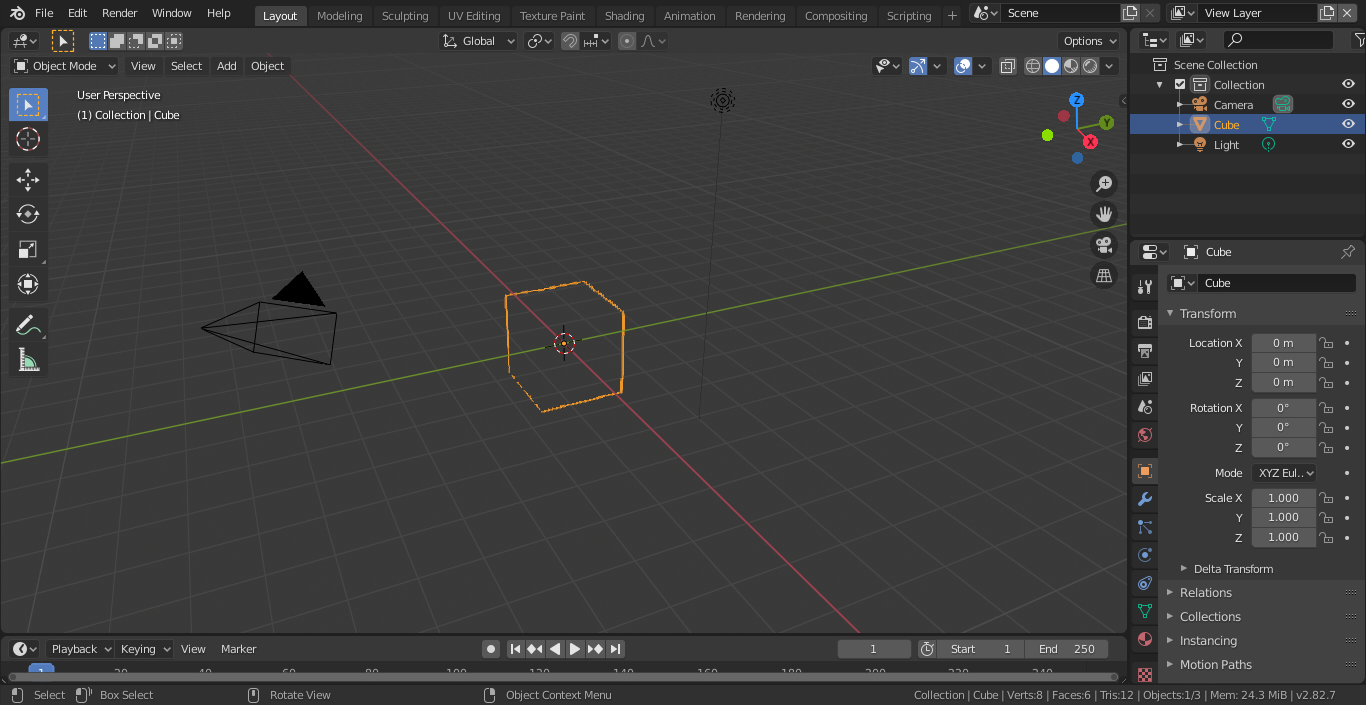
Task: Activate the Move tool
Action: pos(28,180)
